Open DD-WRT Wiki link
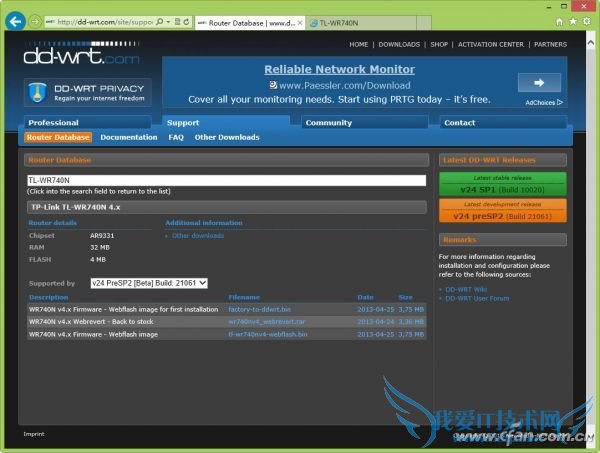This screenshot has width=600, height=453. point(466,289)
